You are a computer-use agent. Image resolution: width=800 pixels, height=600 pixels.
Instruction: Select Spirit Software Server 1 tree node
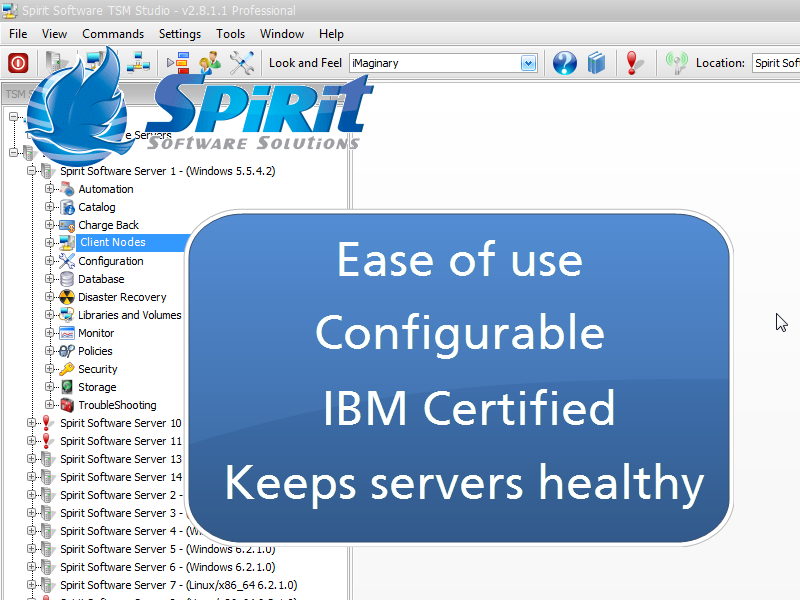[167, 171]
